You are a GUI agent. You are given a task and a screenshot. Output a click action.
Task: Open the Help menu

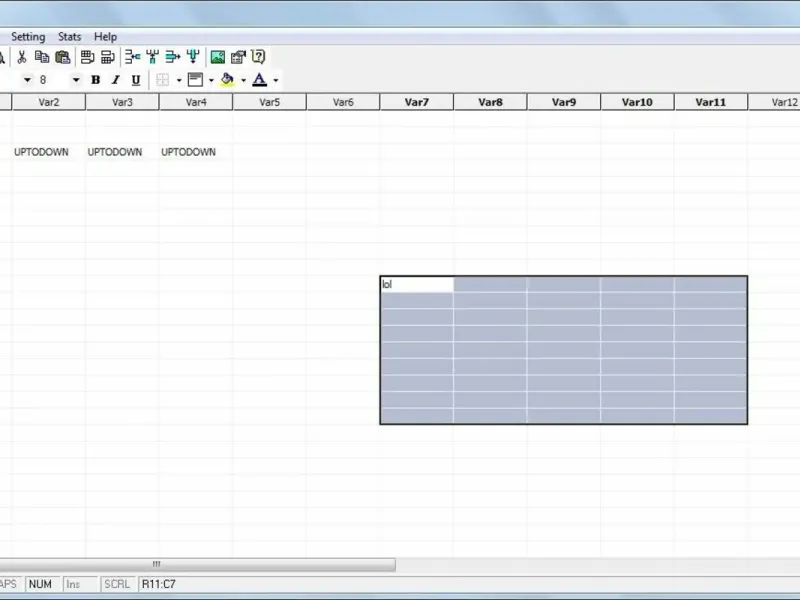click(x=106, y=37)
